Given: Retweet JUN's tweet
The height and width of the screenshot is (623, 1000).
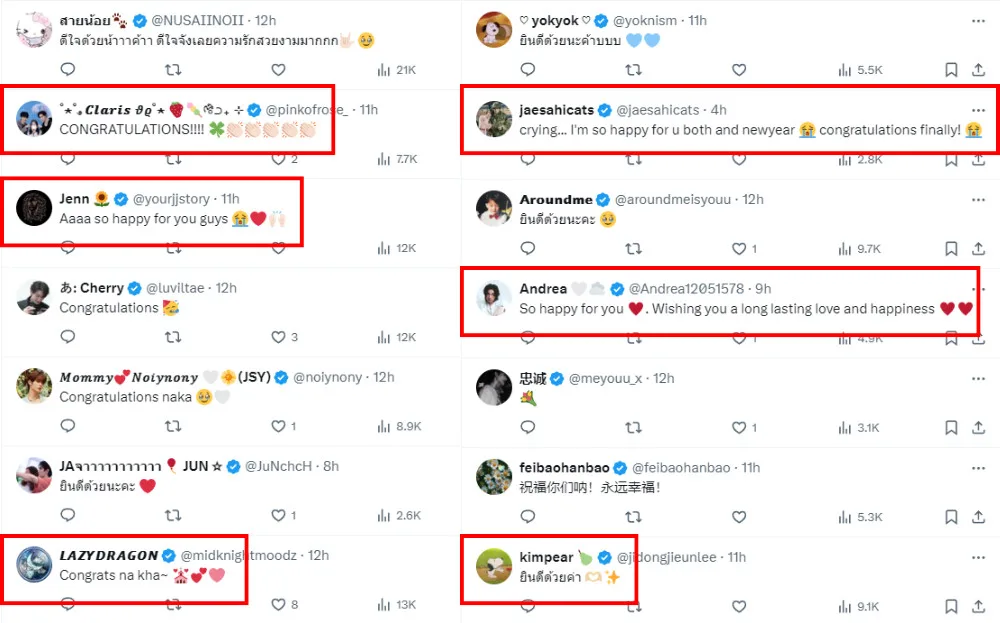Looking at the screenshot, I should pyautogui.click(x=173, y=515).
